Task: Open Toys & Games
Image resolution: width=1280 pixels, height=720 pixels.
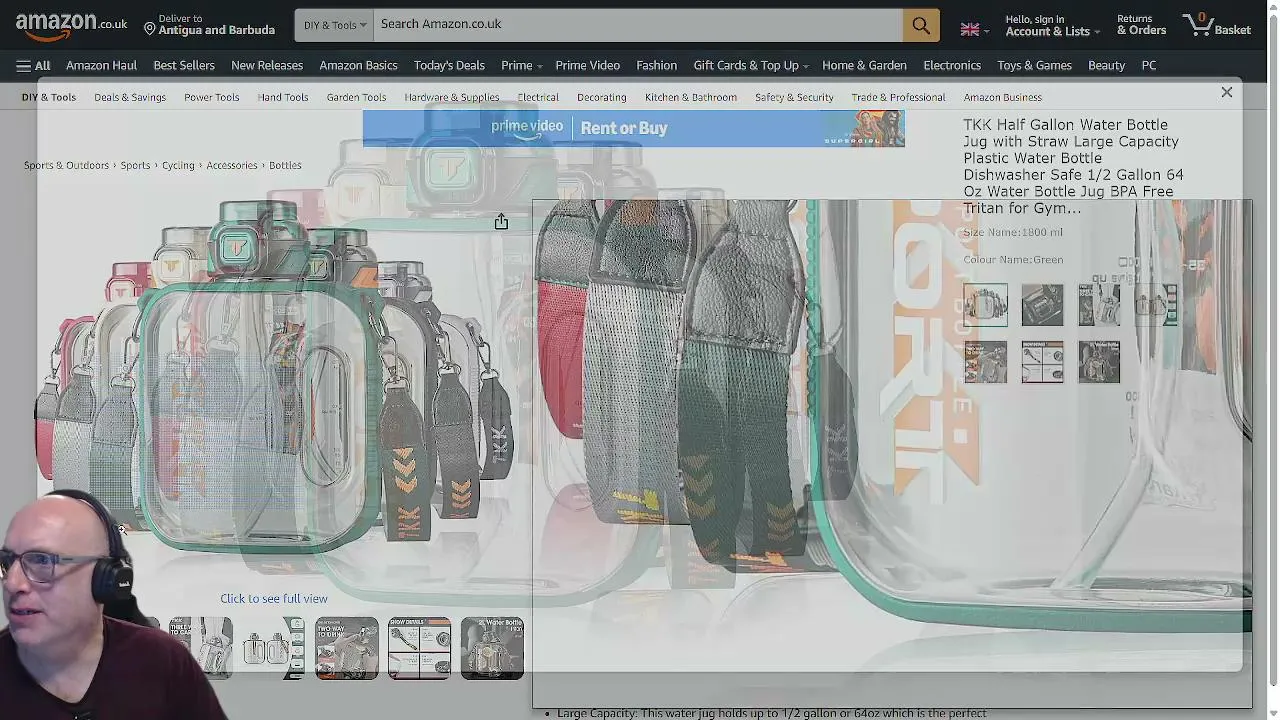Action: 1034,66
